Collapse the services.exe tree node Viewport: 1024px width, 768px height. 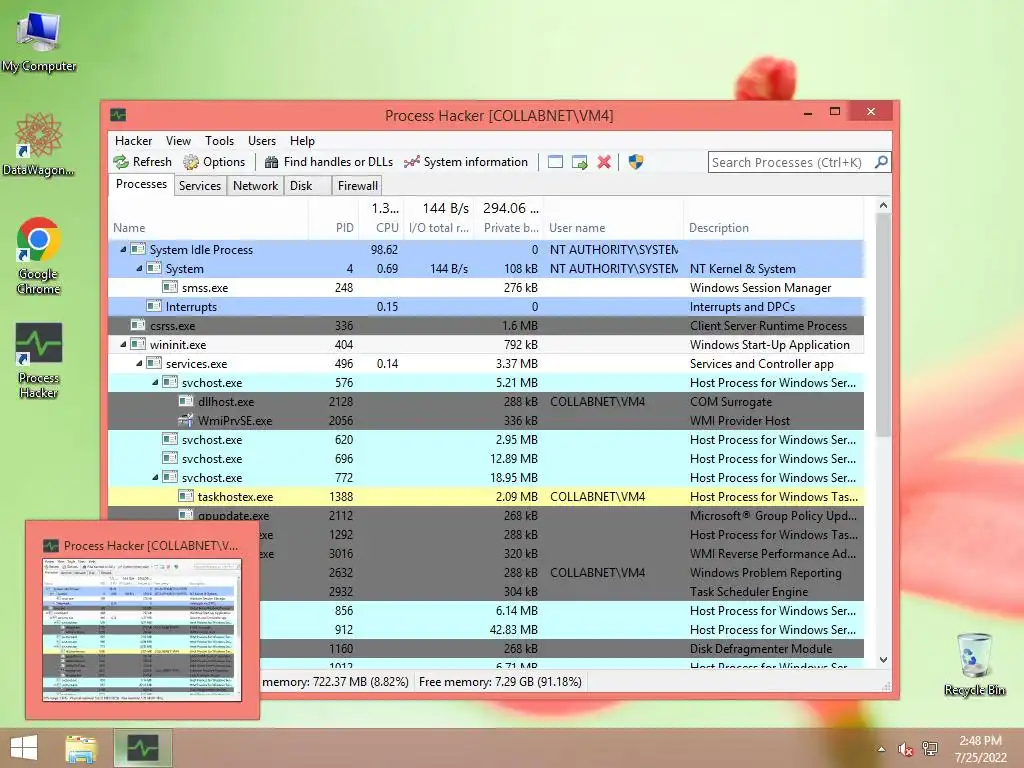138,363
